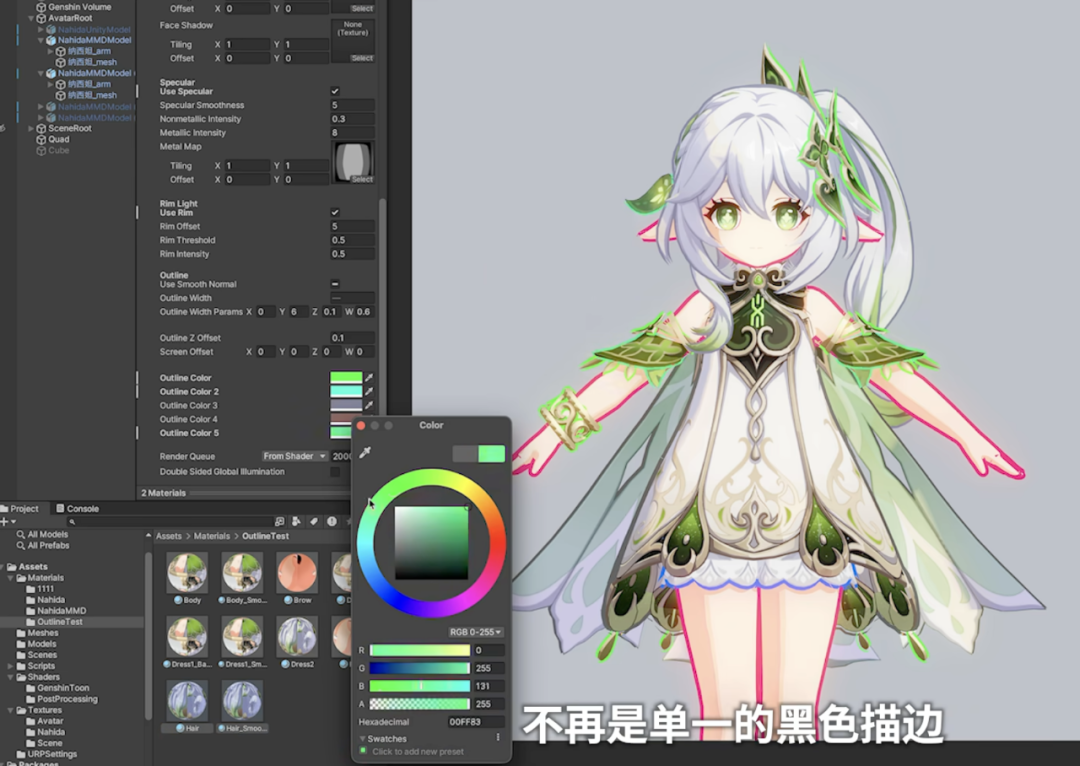Collapse the Materials folder tree arrow

tap(11, 578)
